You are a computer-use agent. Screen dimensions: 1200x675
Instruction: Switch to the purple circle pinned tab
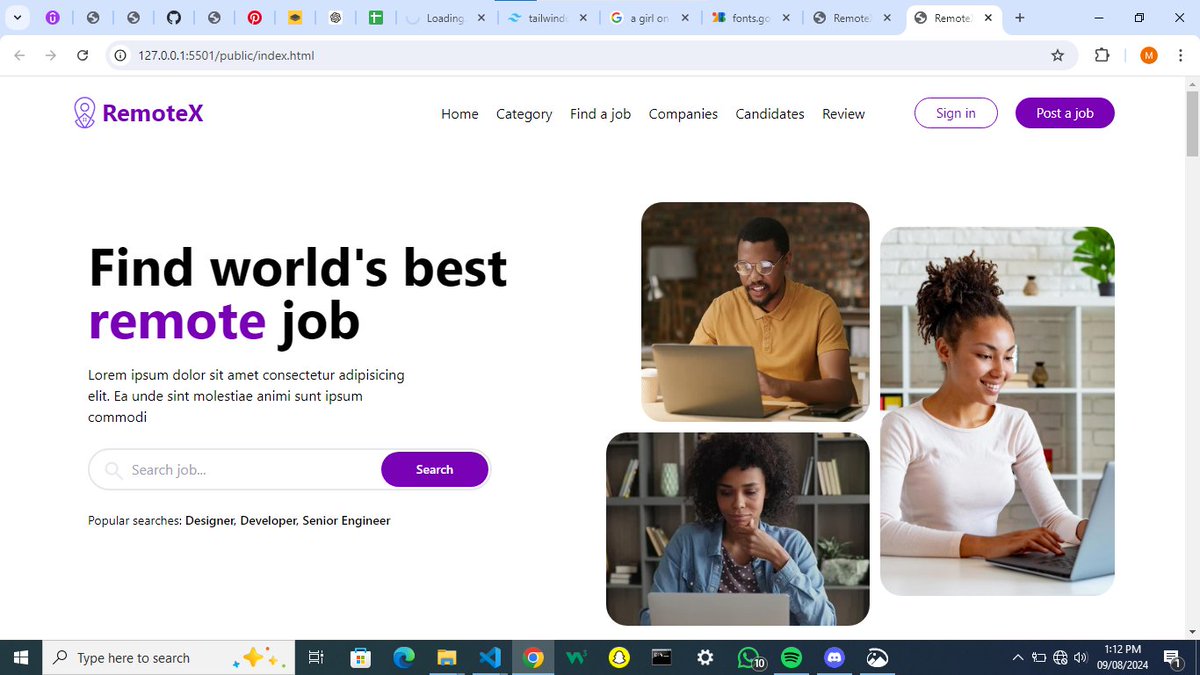pyautogui.click(x=53, y=18)
